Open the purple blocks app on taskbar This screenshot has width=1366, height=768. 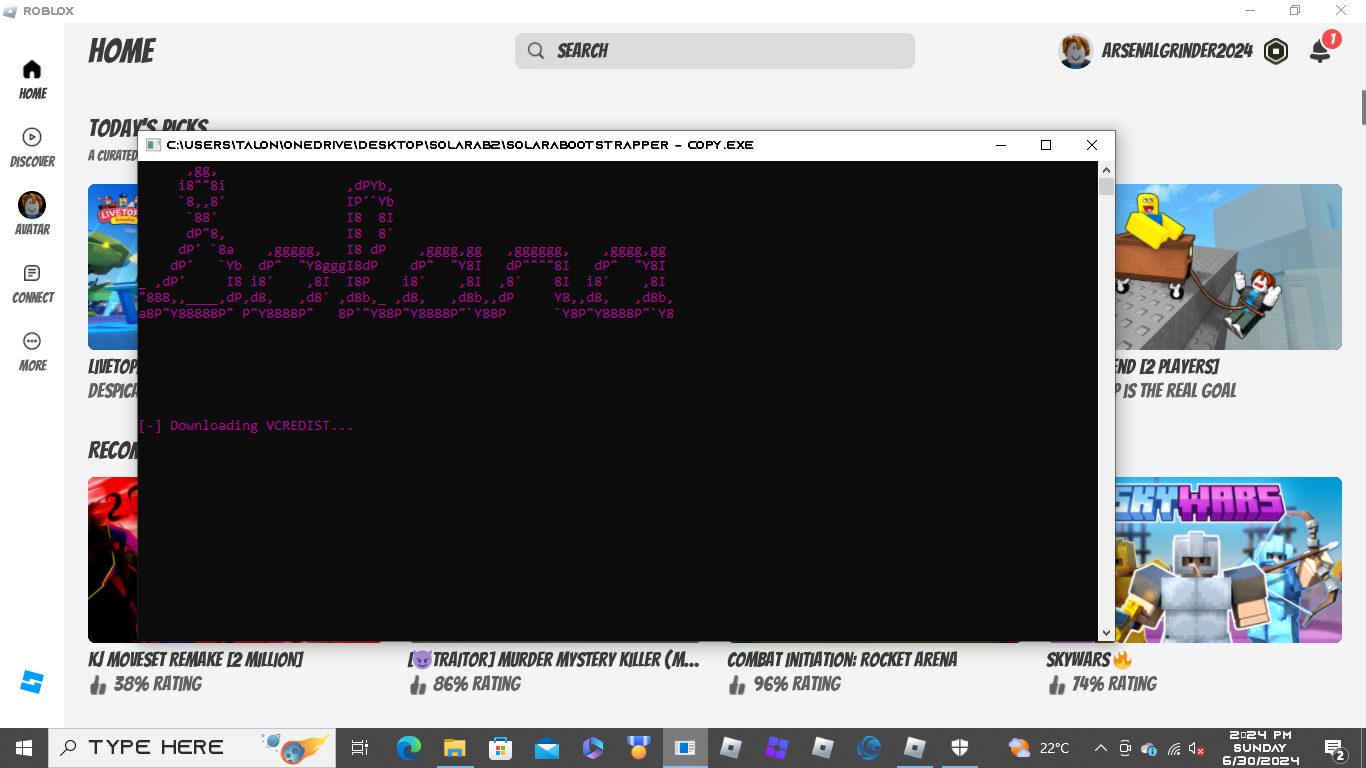click(777, 747)
